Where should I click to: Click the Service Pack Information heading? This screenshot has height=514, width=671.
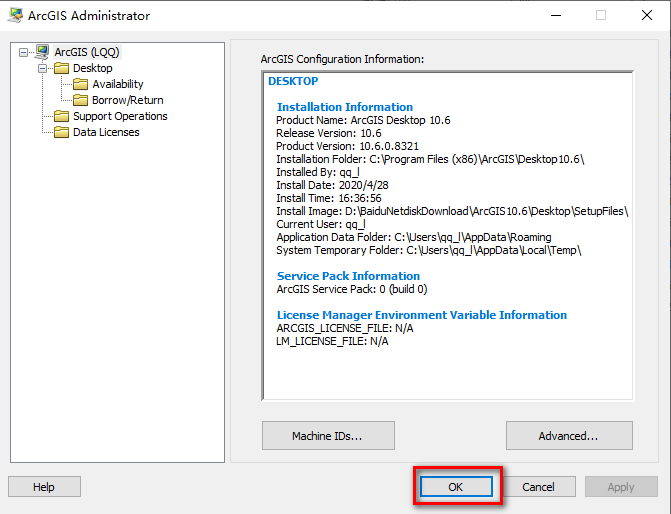(x=348, y=276)
